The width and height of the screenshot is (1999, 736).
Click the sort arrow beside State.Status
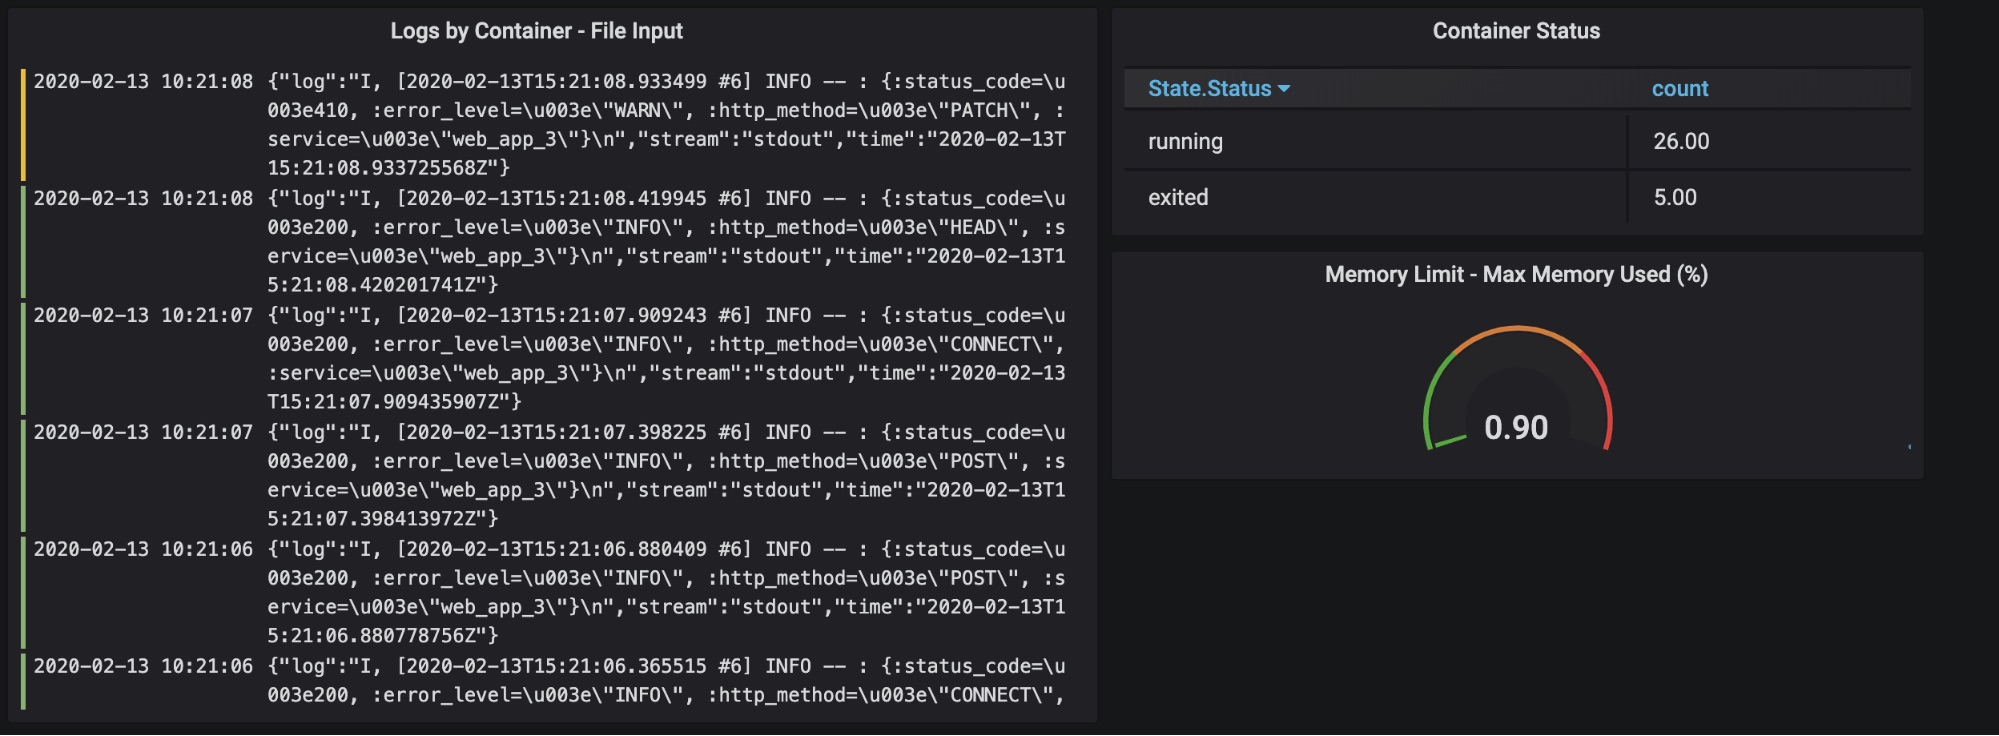click(1284, 89)
